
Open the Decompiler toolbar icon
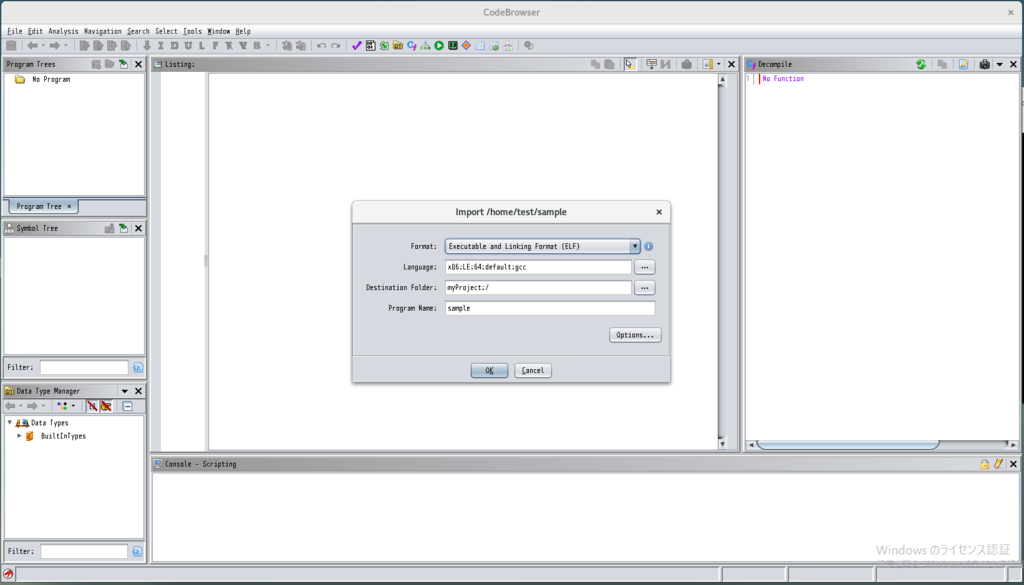coord(411,46)
